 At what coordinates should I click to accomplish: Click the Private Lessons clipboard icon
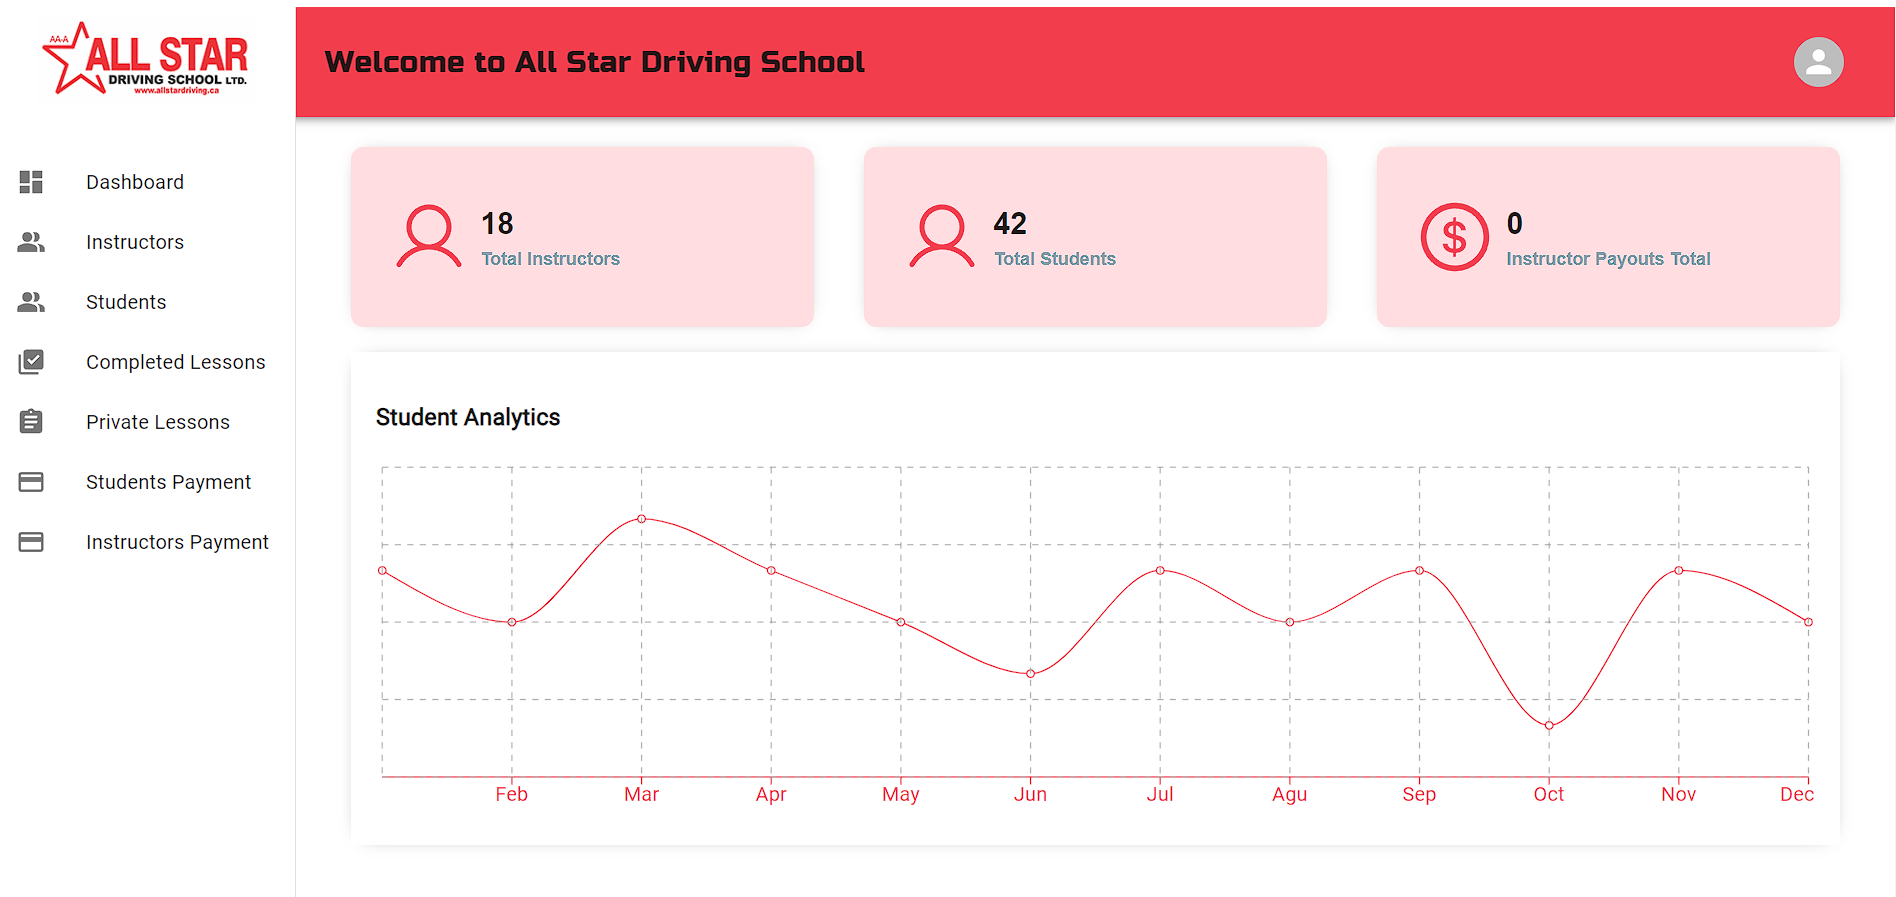31,422
